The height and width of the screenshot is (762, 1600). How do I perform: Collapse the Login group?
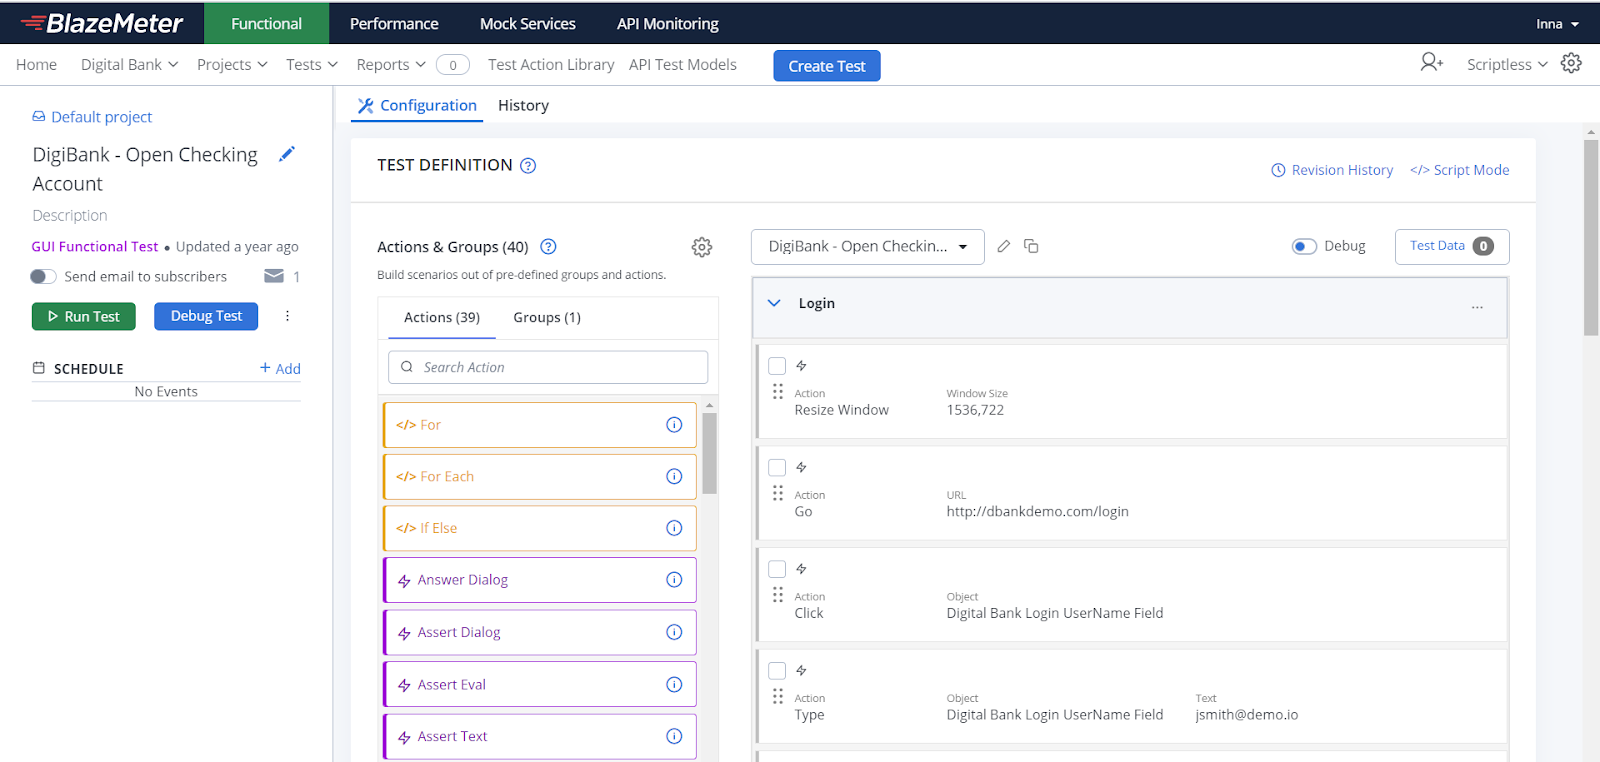point(774,303)
